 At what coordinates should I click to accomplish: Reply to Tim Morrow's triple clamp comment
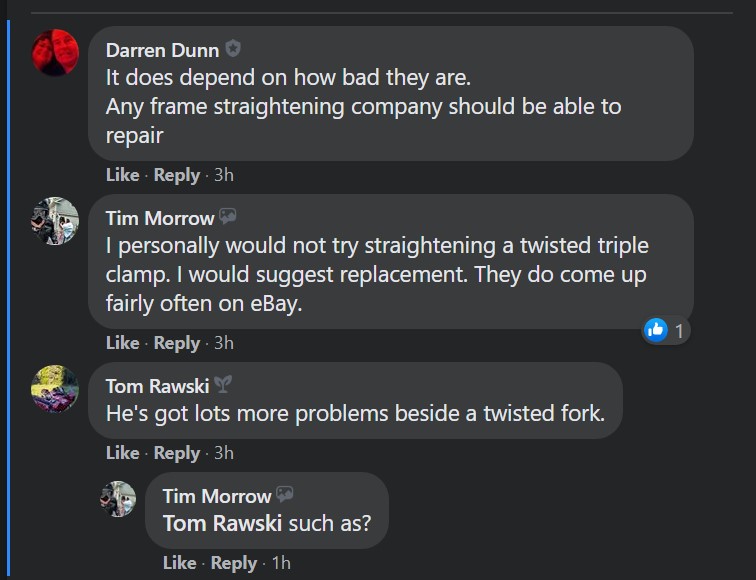176,344
